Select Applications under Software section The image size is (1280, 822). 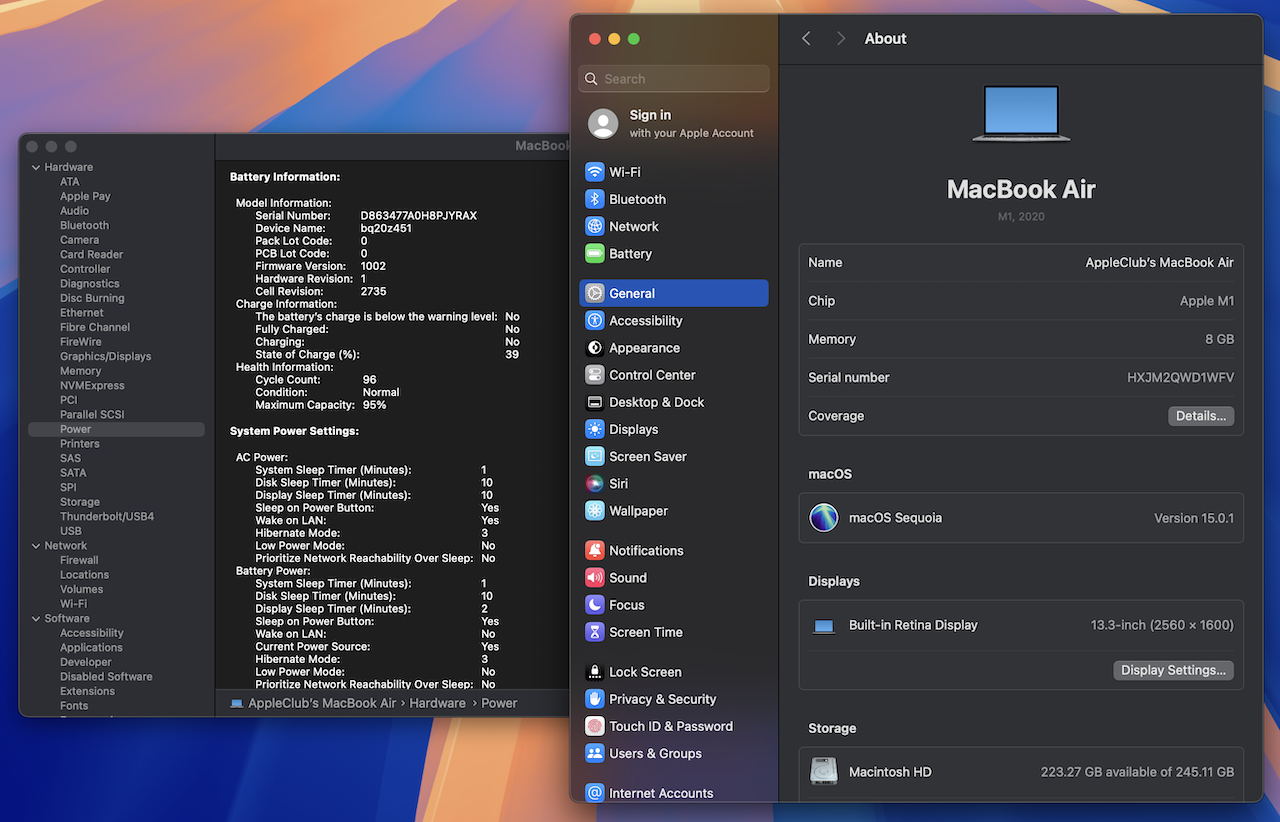(91, 647)
